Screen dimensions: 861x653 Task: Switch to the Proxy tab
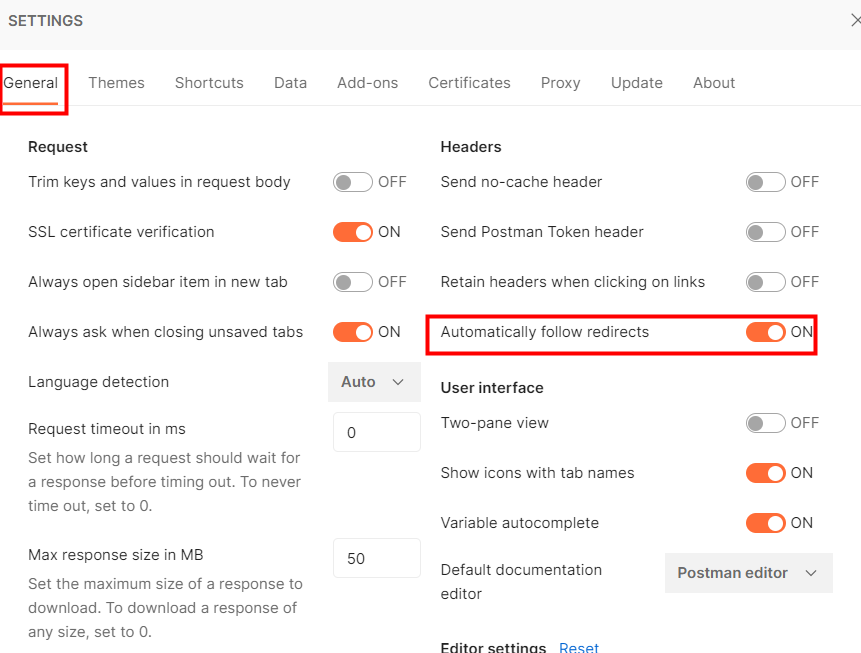pyautogui.click(x=560, y=83)
